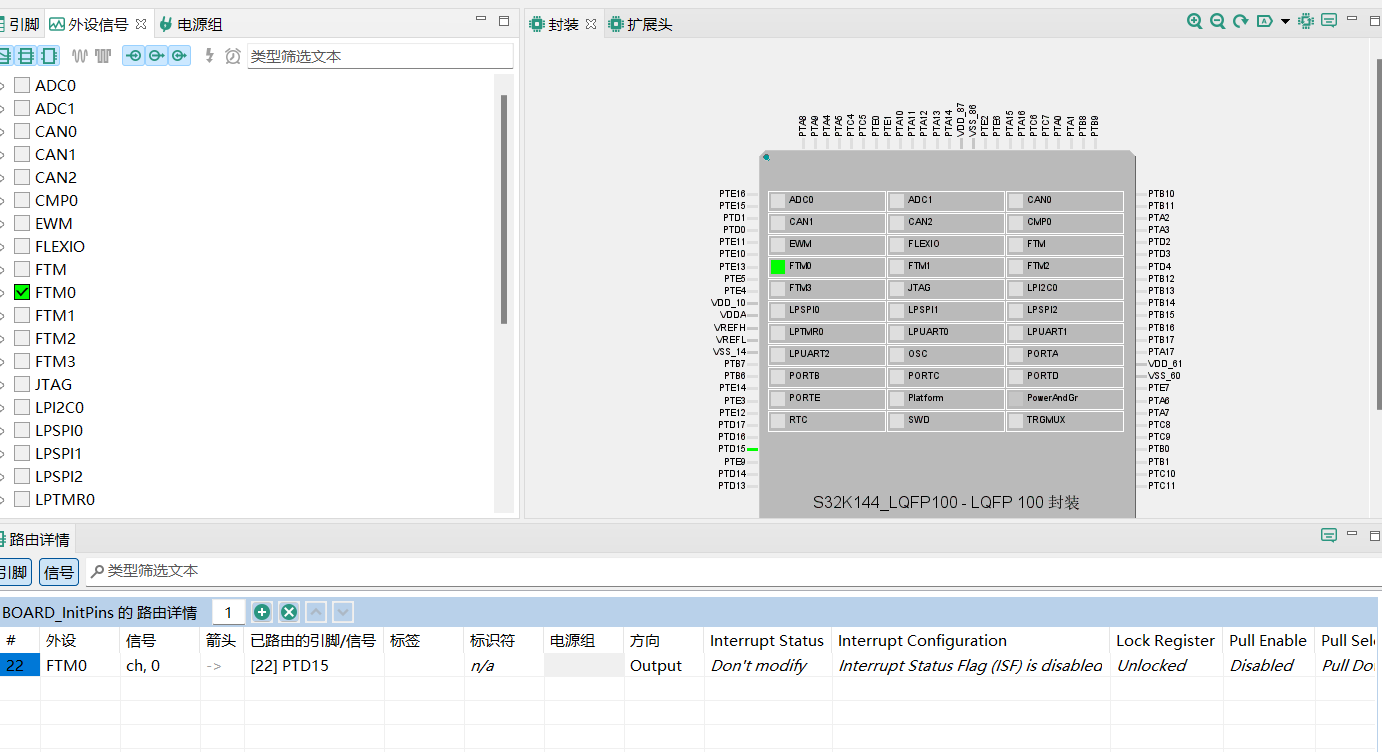Check the LPSPI2 checkbox
Viewport: 1382px width, 752px height.
coord(22,477)
